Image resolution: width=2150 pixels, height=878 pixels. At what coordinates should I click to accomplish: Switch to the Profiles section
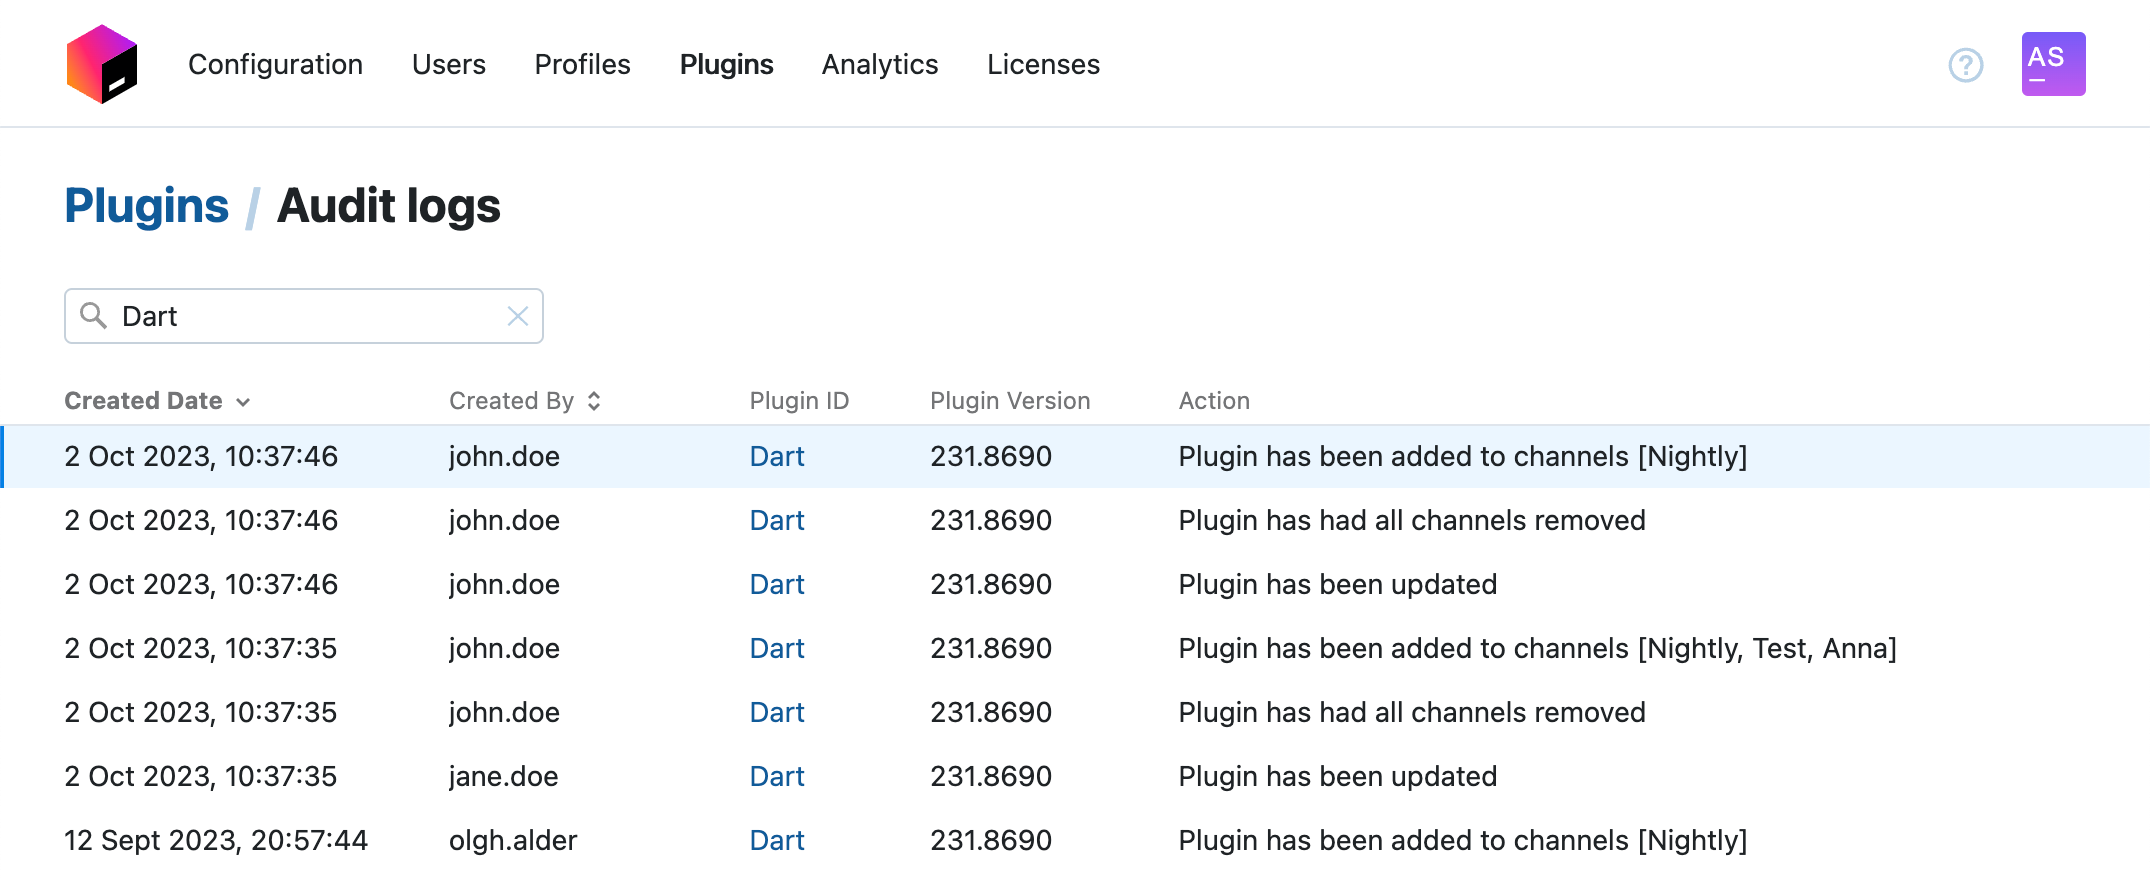click(x=582, y=64)
